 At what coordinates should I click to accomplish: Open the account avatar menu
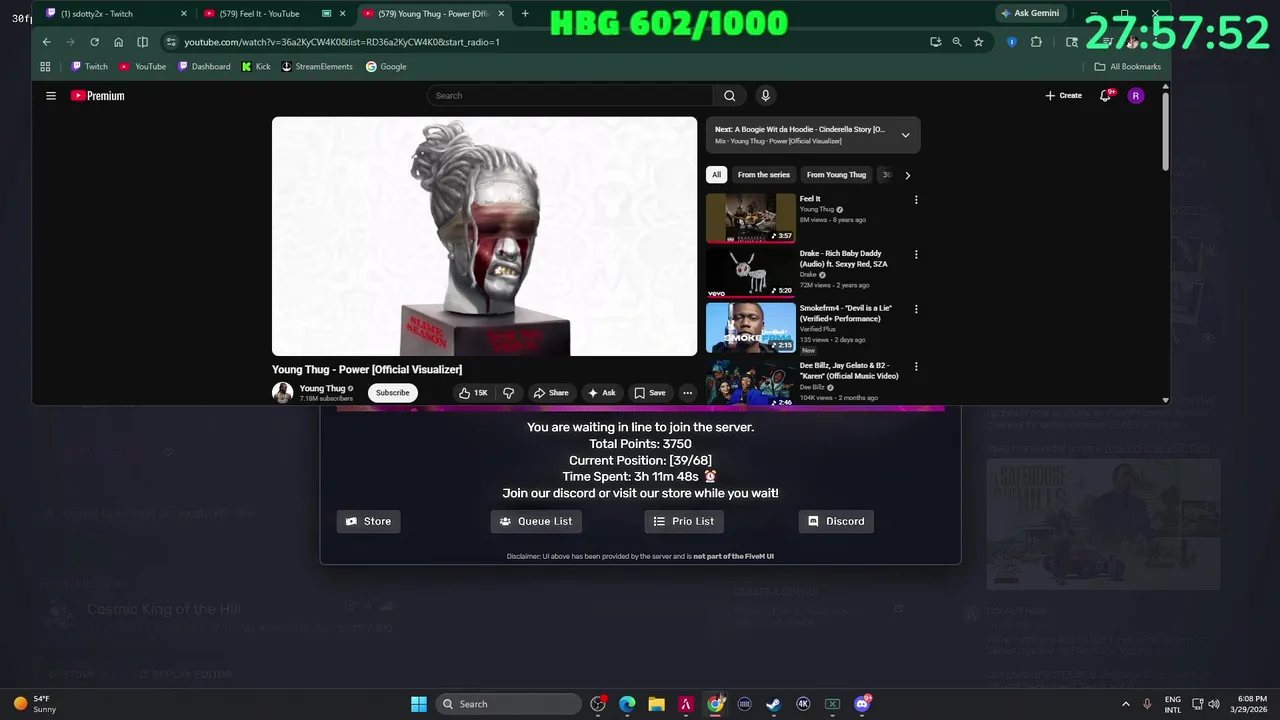pyautogui.click(x=1135, y=96)
